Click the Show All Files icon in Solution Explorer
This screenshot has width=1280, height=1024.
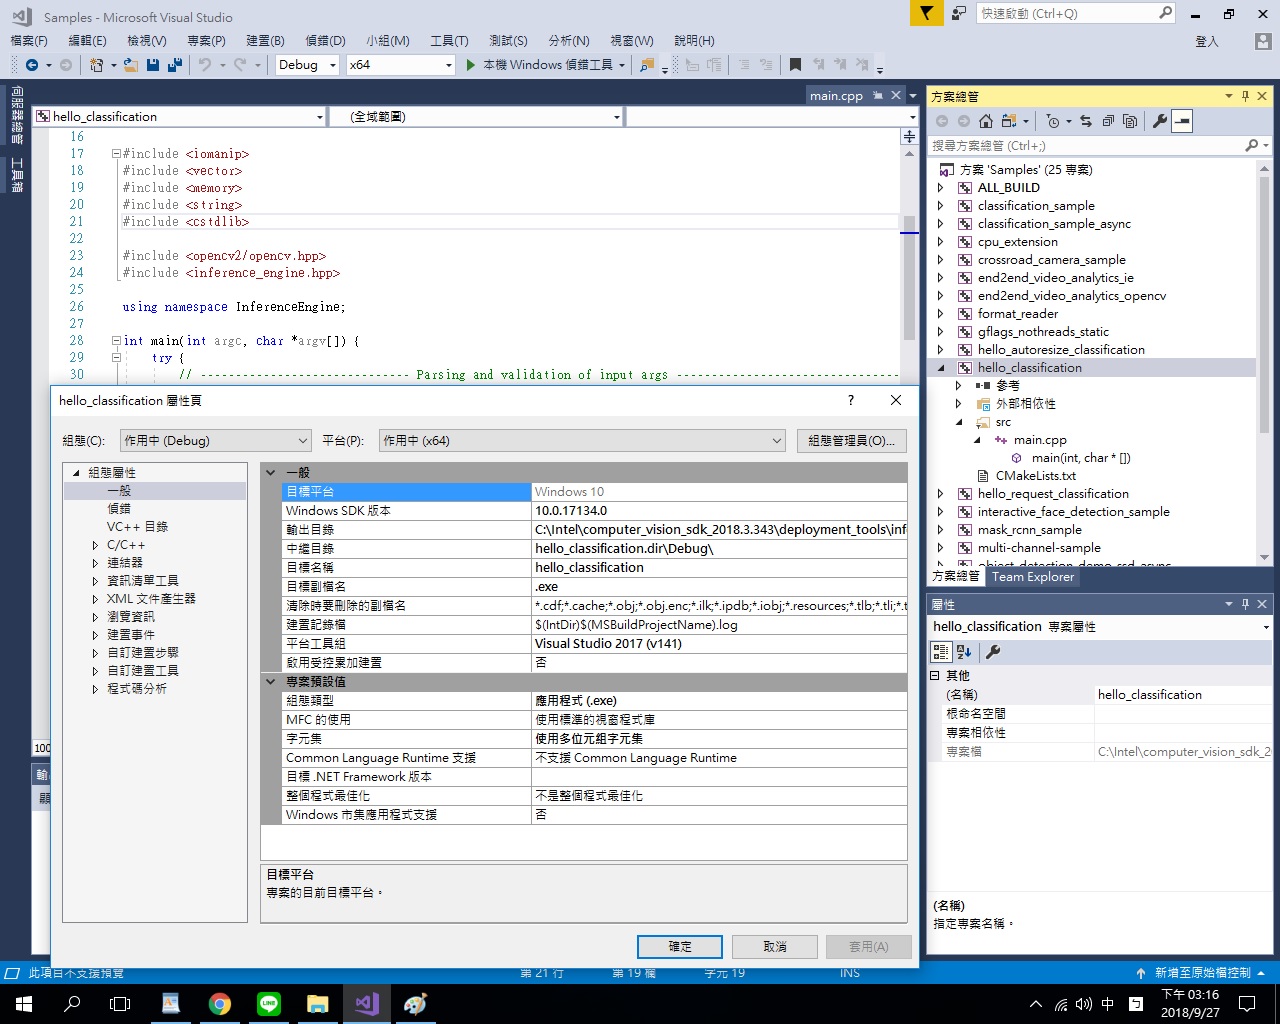[1130, 121]
